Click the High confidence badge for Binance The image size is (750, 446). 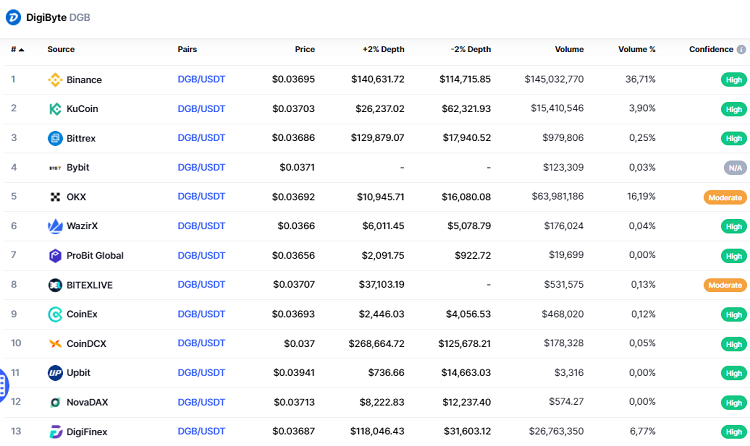pyautogui.click(x=733, y=80)
